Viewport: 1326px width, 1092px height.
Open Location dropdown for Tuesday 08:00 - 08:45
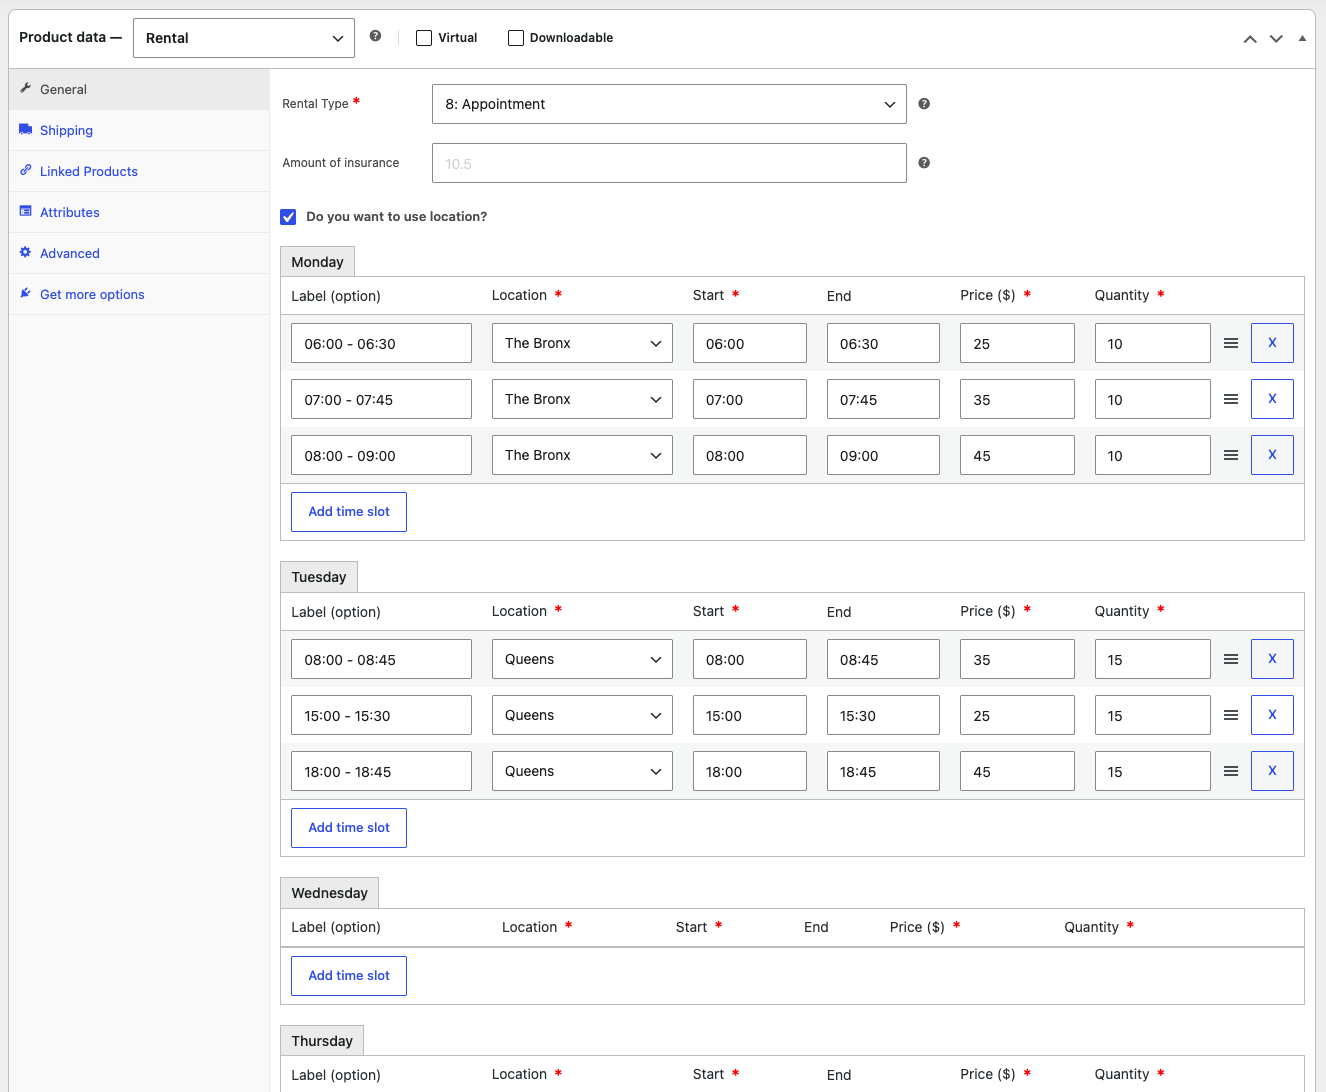click(582, 659)
